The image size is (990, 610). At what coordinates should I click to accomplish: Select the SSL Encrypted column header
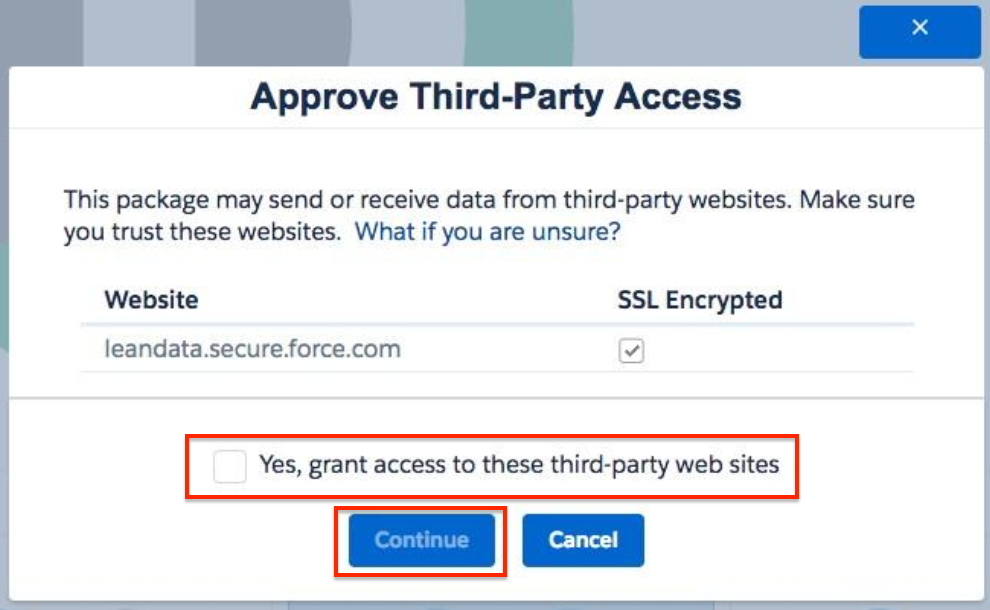699,299
